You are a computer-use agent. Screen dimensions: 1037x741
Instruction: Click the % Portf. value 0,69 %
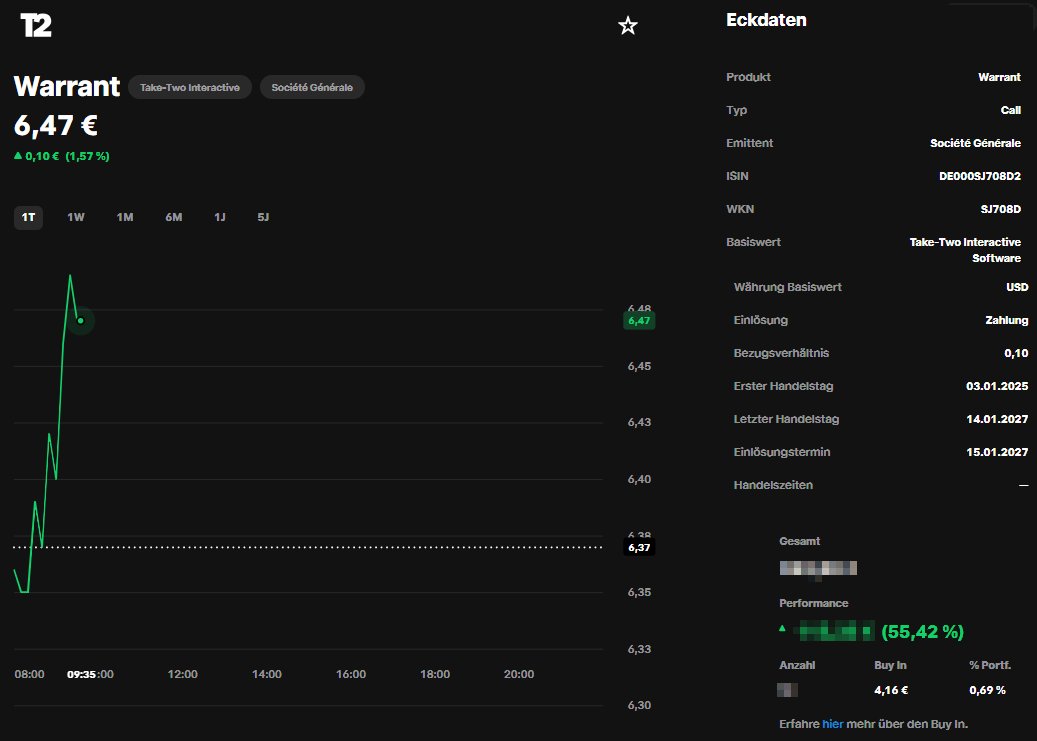point(987,690)
